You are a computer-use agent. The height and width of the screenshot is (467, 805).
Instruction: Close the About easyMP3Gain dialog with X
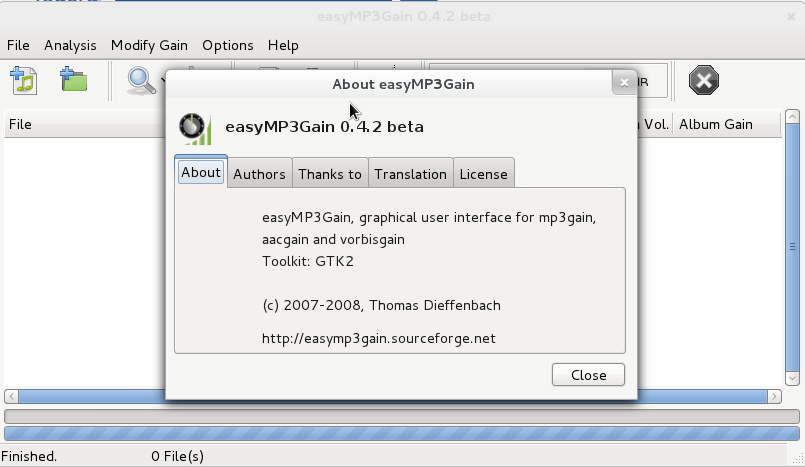click(x=624, y=83)
